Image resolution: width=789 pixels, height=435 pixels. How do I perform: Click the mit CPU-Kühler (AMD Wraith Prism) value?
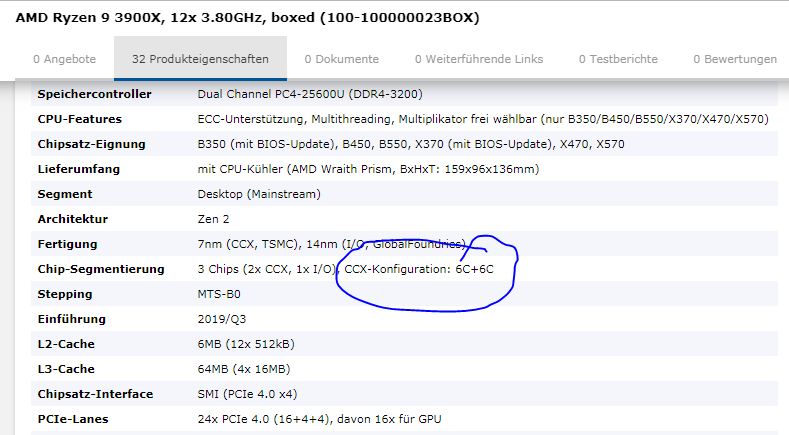tap(368, 169)
